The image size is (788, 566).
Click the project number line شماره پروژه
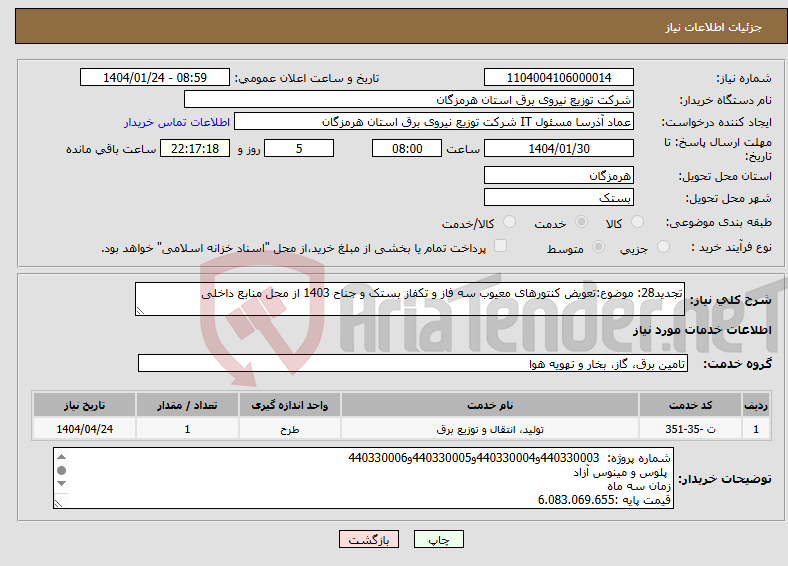point(510,458)
